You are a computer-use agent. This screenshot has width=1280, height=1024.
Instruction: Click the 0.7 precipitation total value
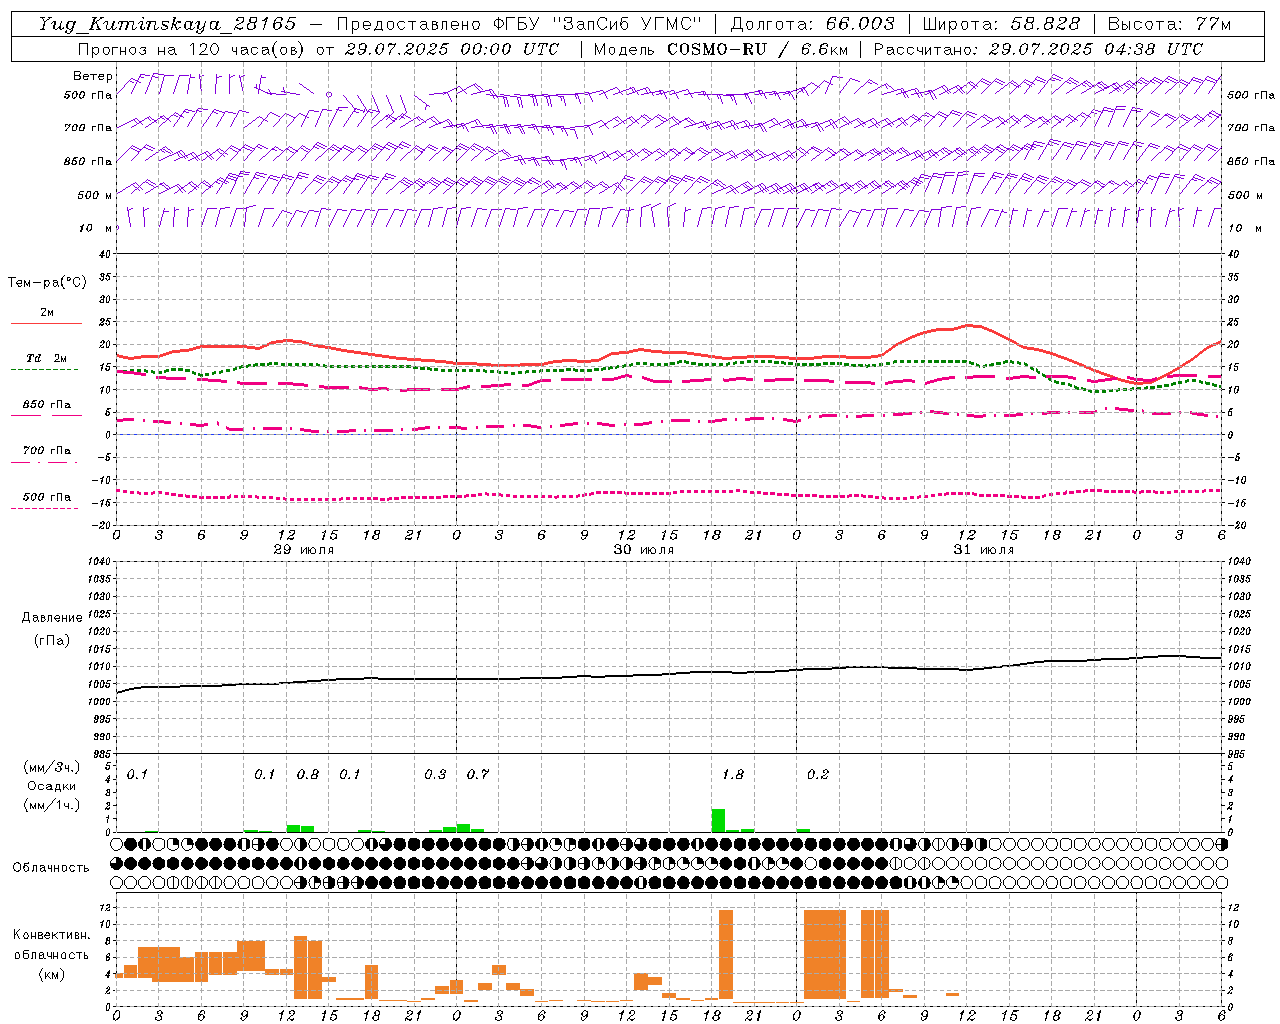[x=478, y=775]
